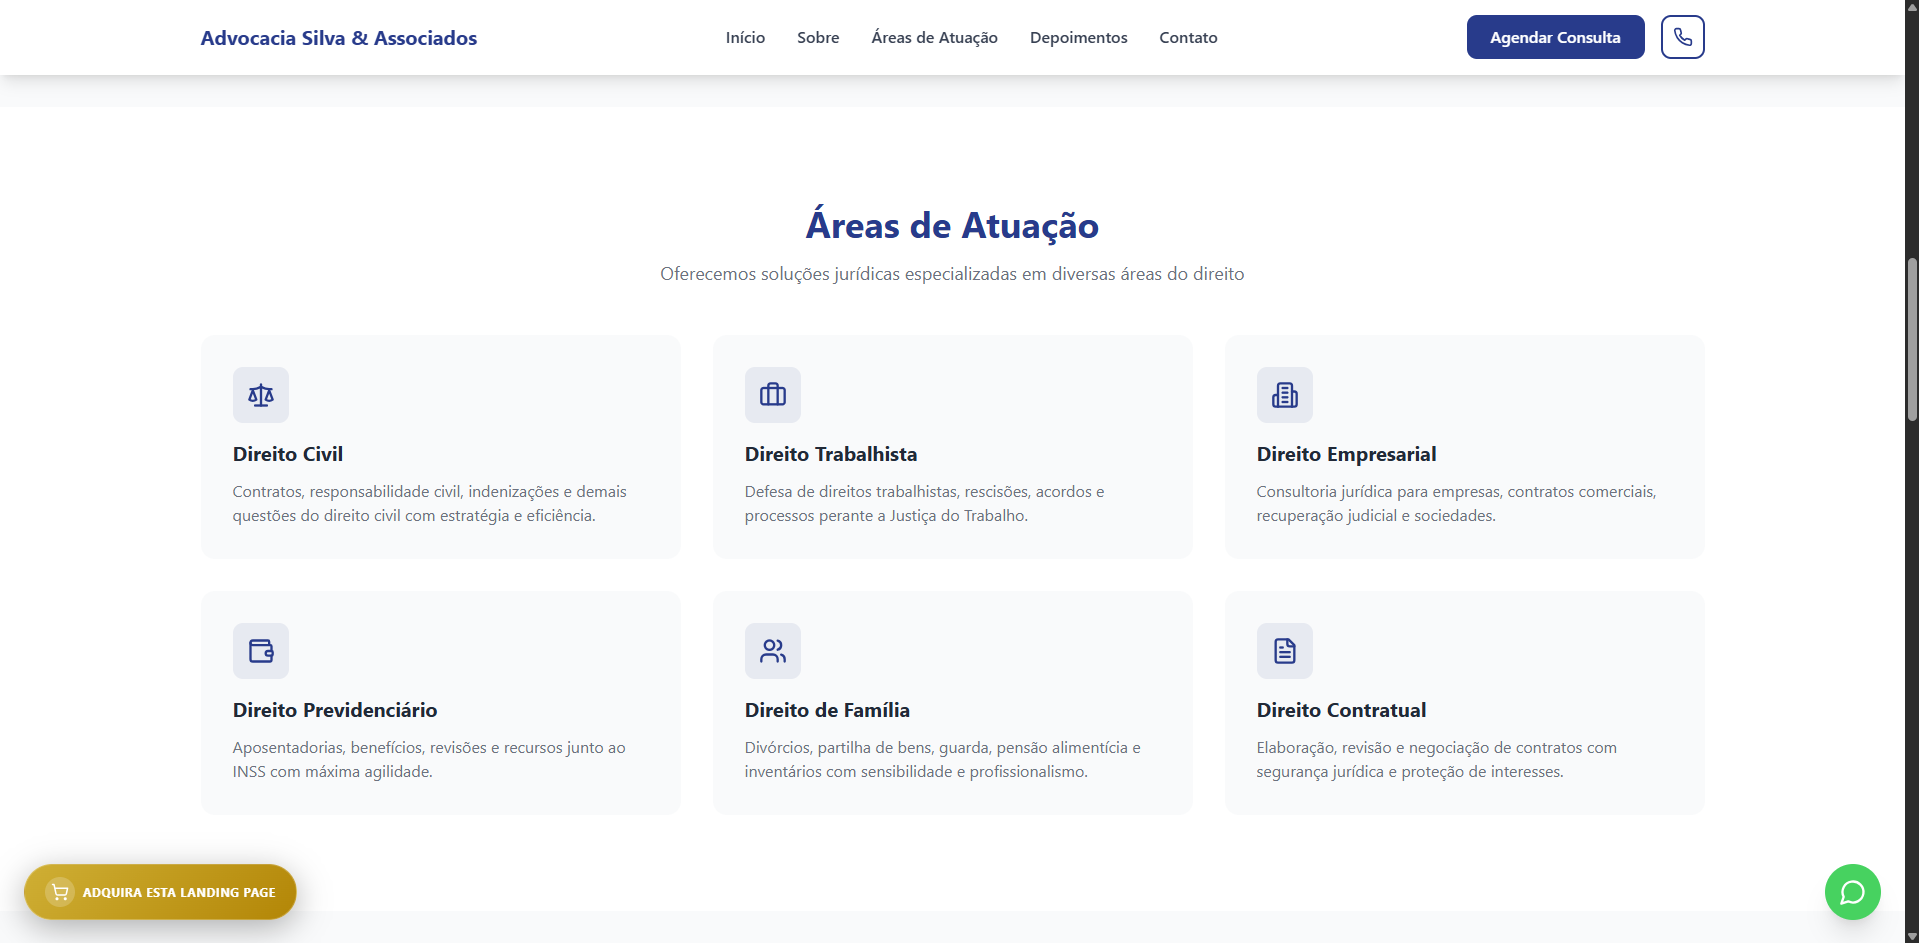
Task: Click the 'Oferecemos soluções jurídicas' subtitle
Action: [x=952, y=274]
